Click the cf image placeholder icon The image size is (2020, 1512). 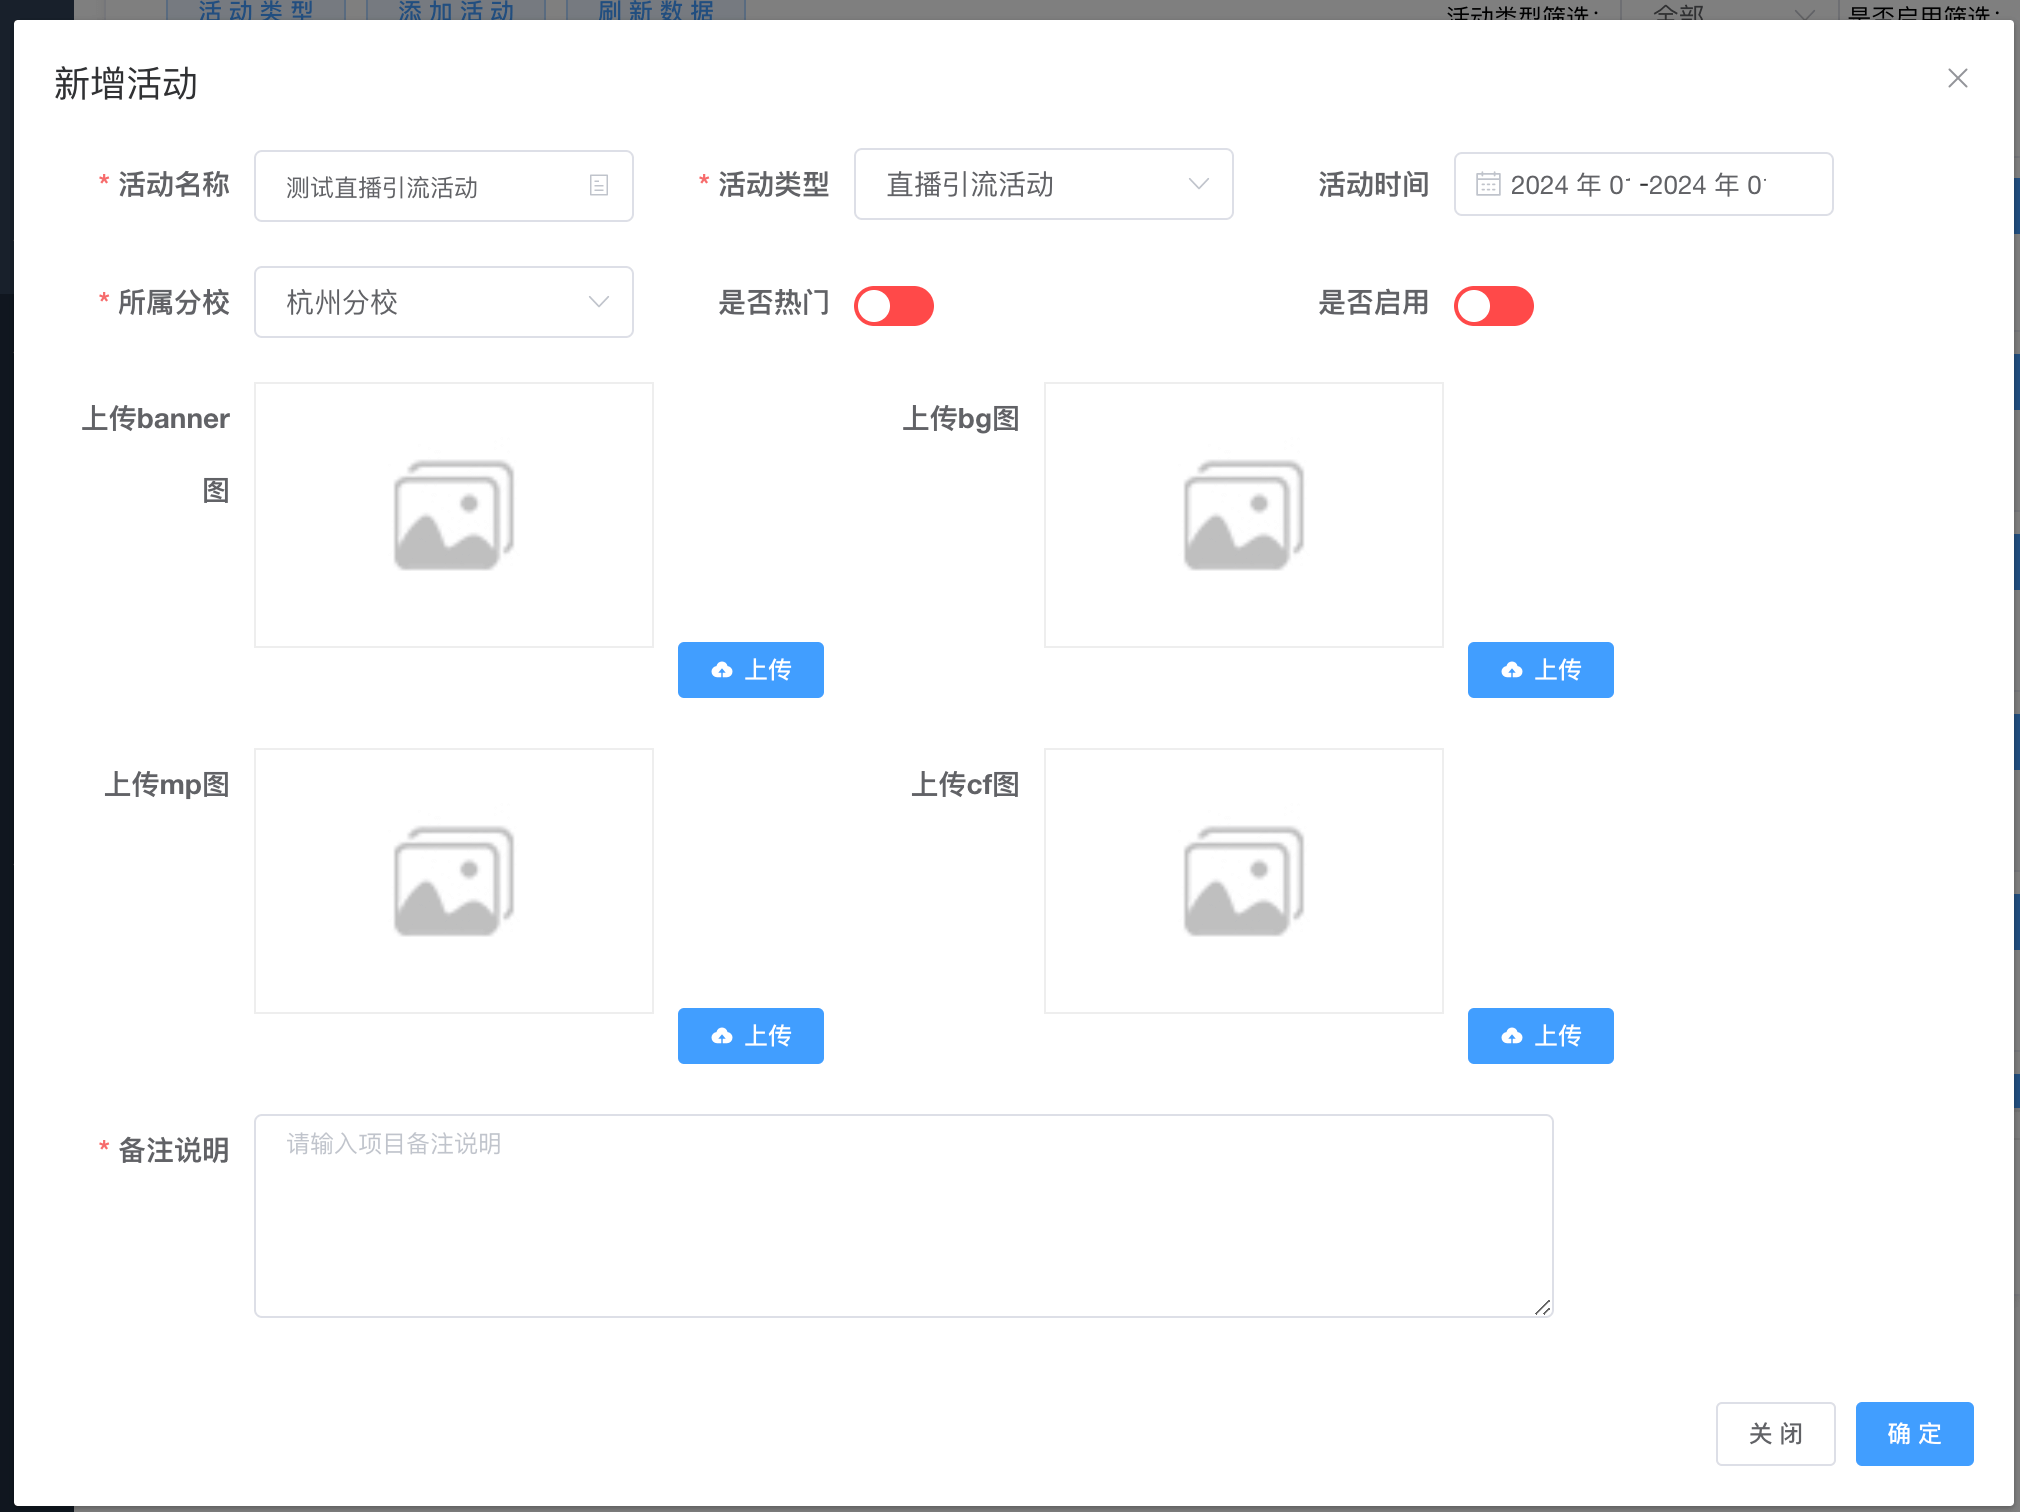point(1244,881)
